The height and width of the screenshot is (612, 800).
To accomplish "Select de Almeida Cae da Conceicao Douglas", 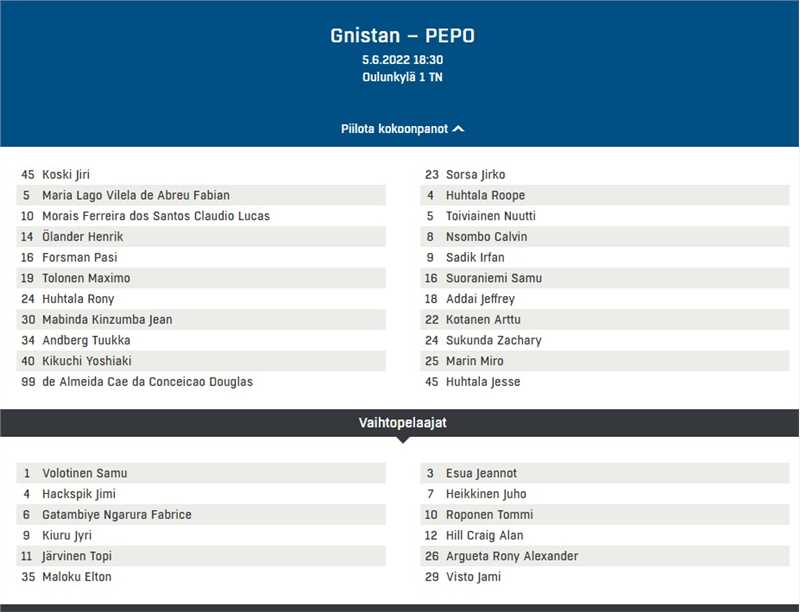I will tap(147, 382).
